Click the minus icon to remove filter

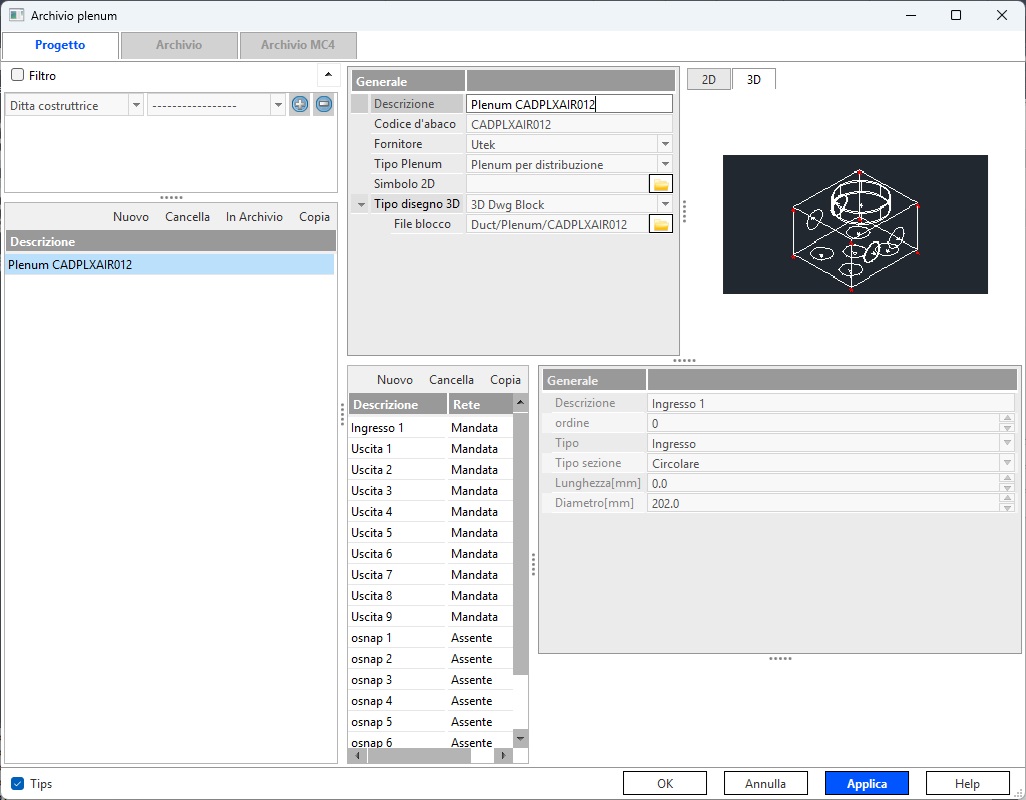pyautogui.click(x=323, y=105)
